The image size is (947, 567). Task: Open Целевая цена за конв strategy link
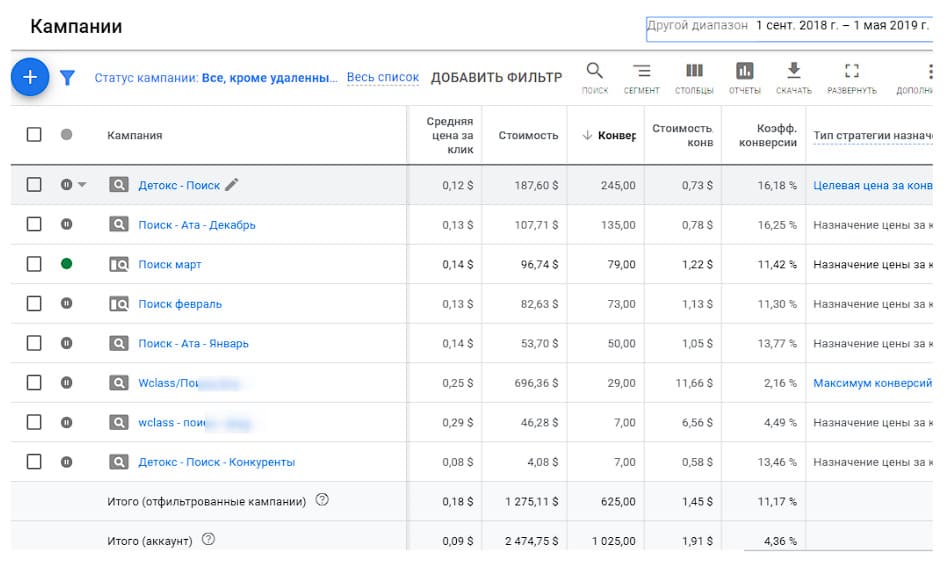873,185
